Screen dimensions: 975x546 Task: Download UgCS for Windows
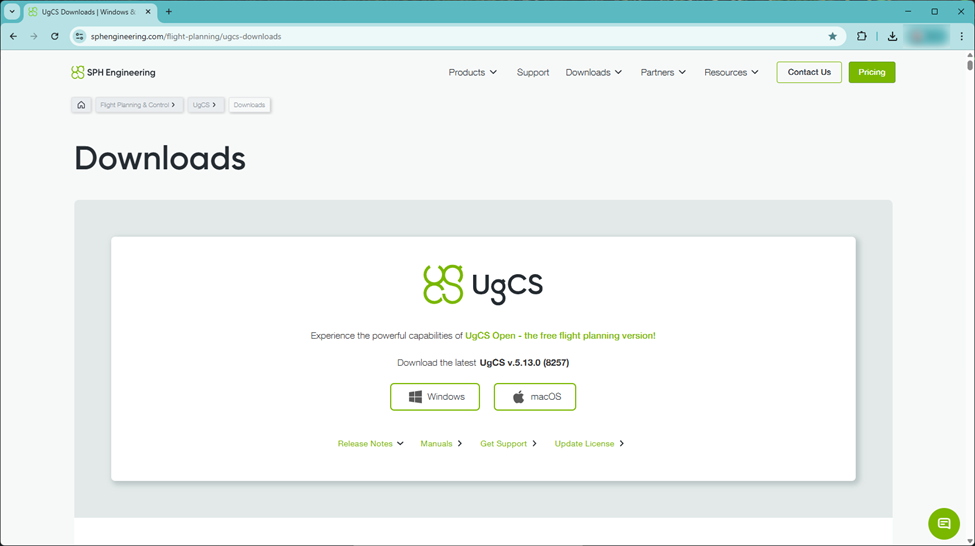[435, 397]
